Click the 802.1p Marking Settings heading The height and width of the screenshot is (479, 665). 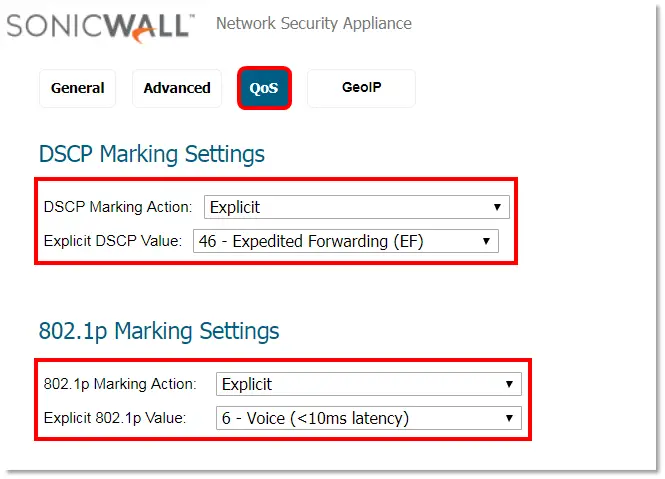[x=159, y=330]
